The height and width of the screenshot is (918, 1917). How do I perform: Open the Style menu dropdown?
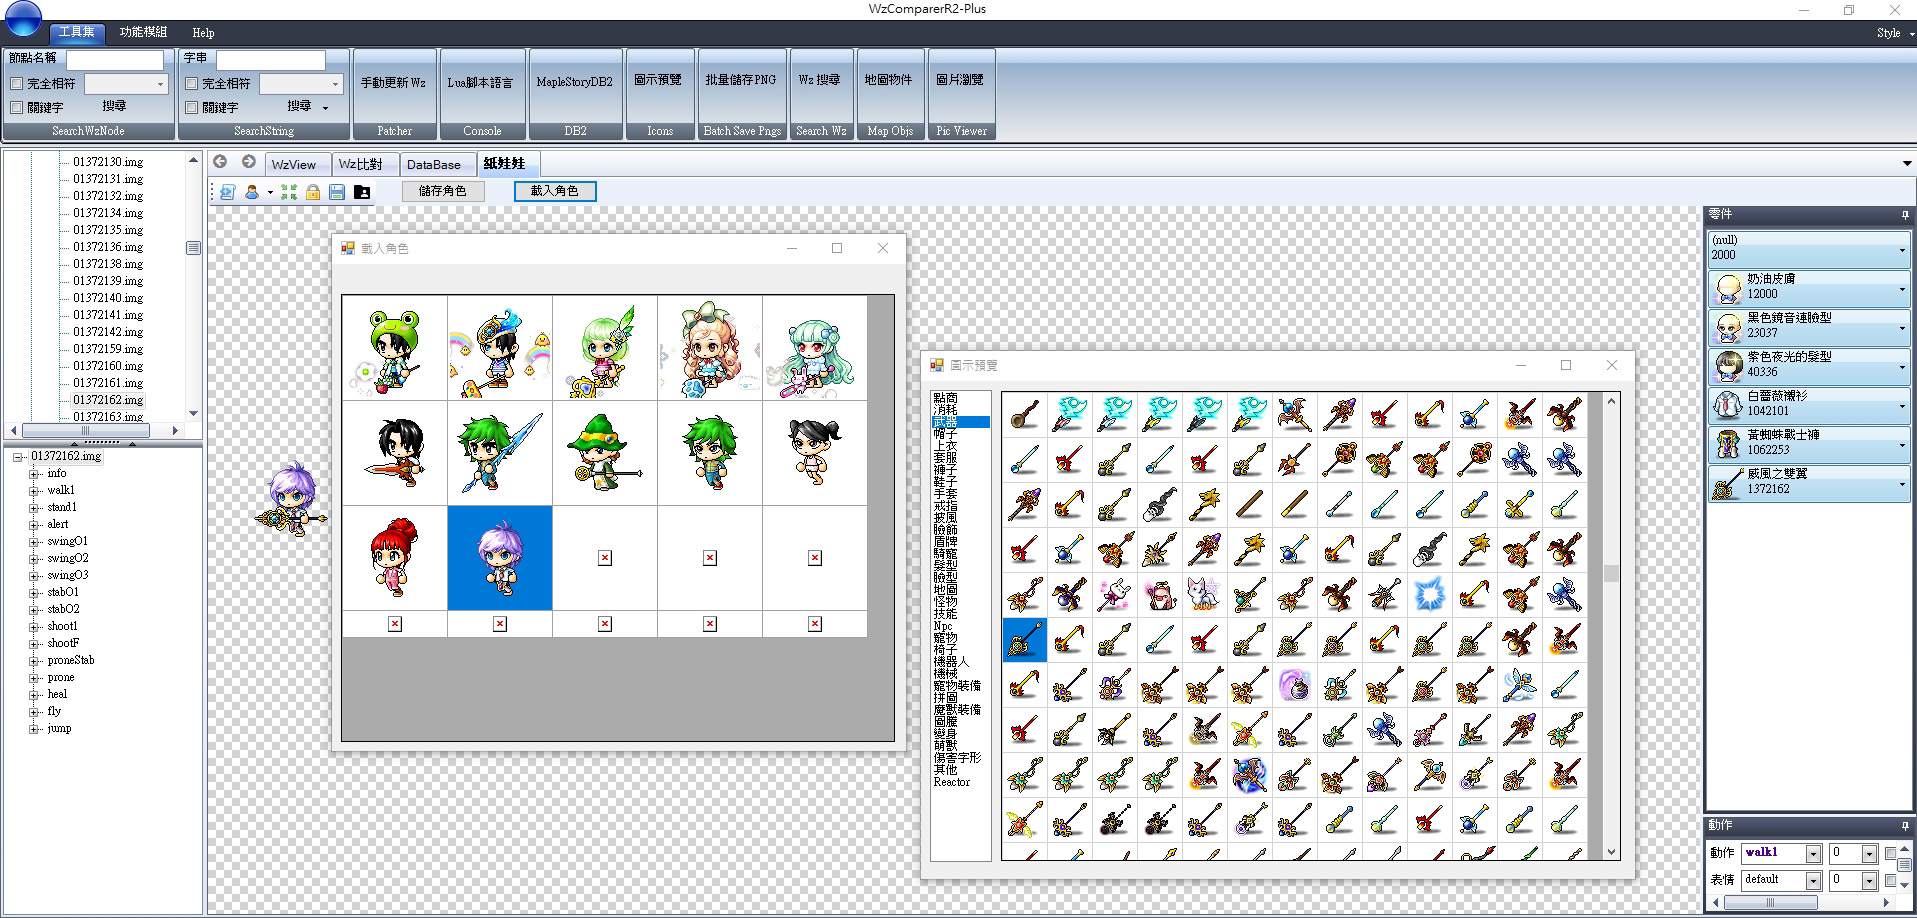pos(1895,33)
